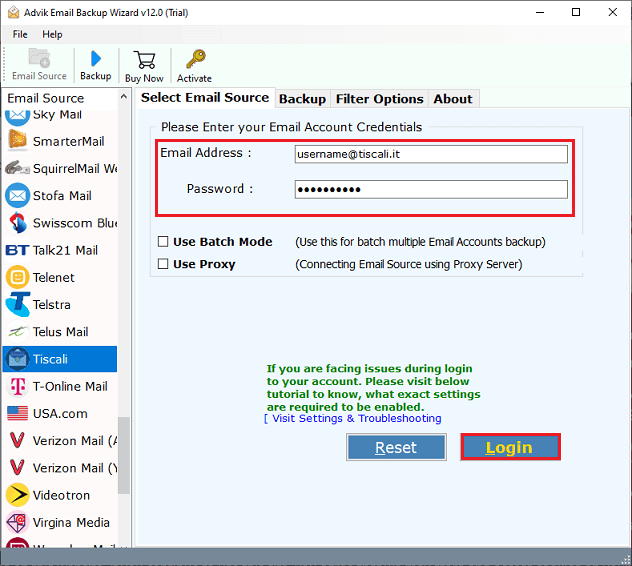The image size is (632, 566).
Task: Switch to the Select Email Source tab
Action: pos(205,98)
